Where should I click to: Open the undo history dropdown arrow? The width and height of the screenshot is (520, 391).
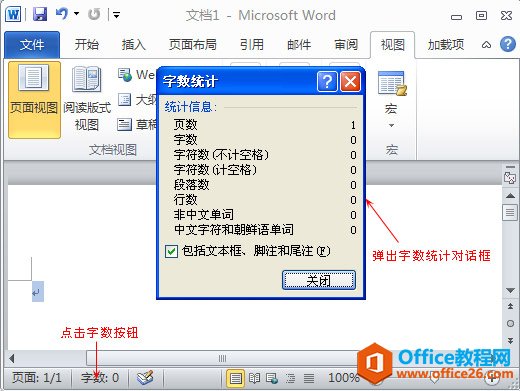click(x=76, y=14)
